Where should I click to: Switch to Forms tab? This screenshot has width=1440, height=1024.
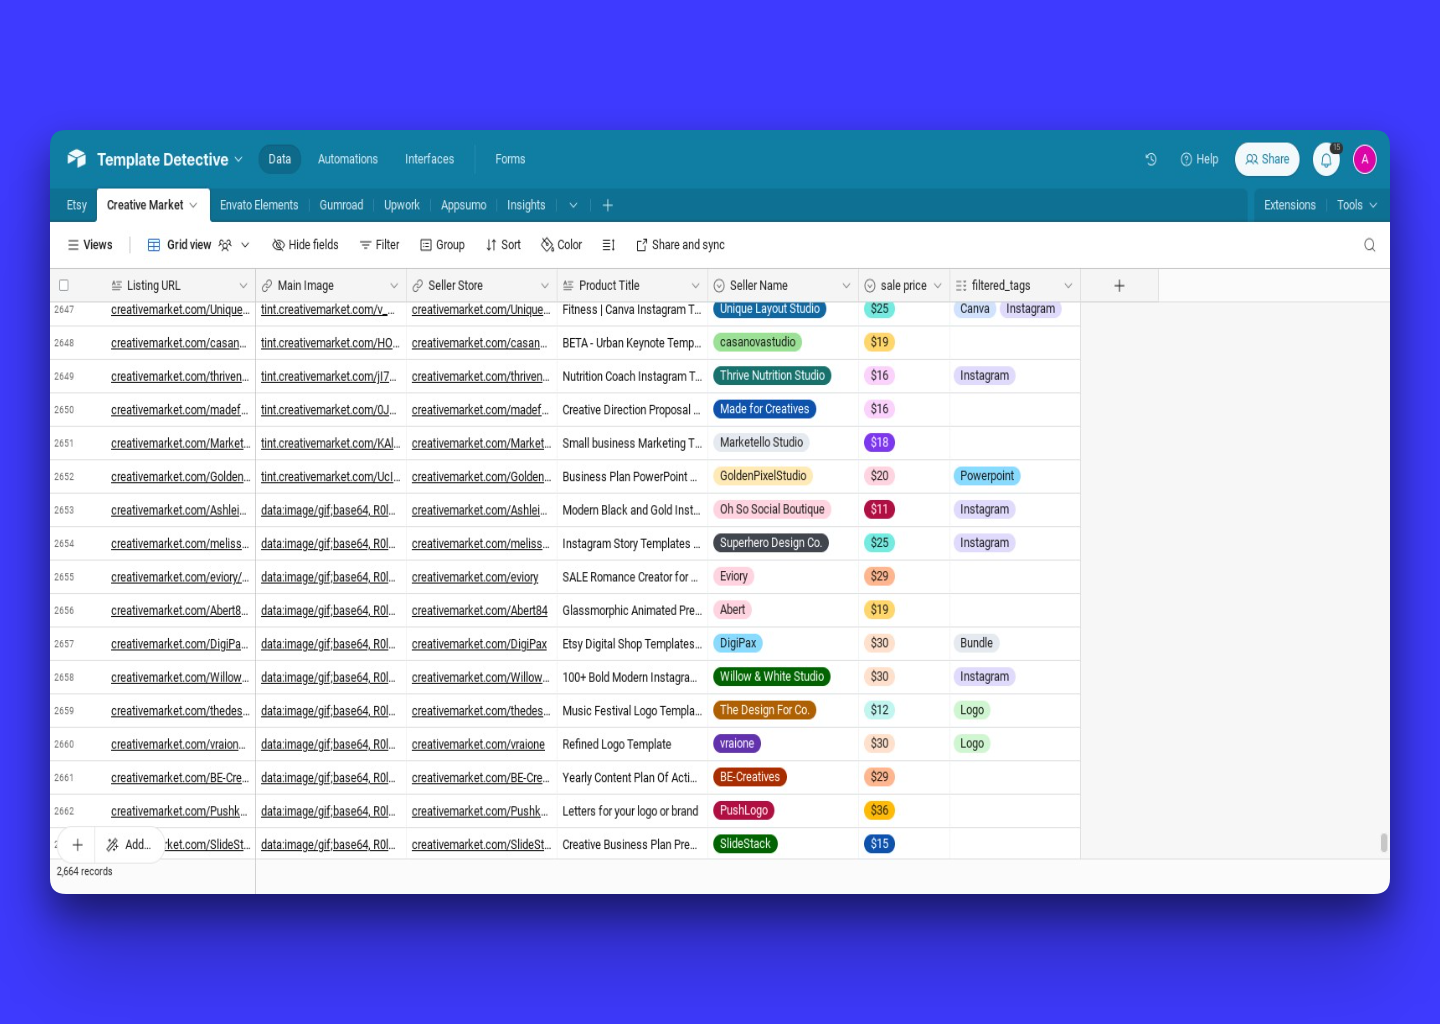(510, 159)
